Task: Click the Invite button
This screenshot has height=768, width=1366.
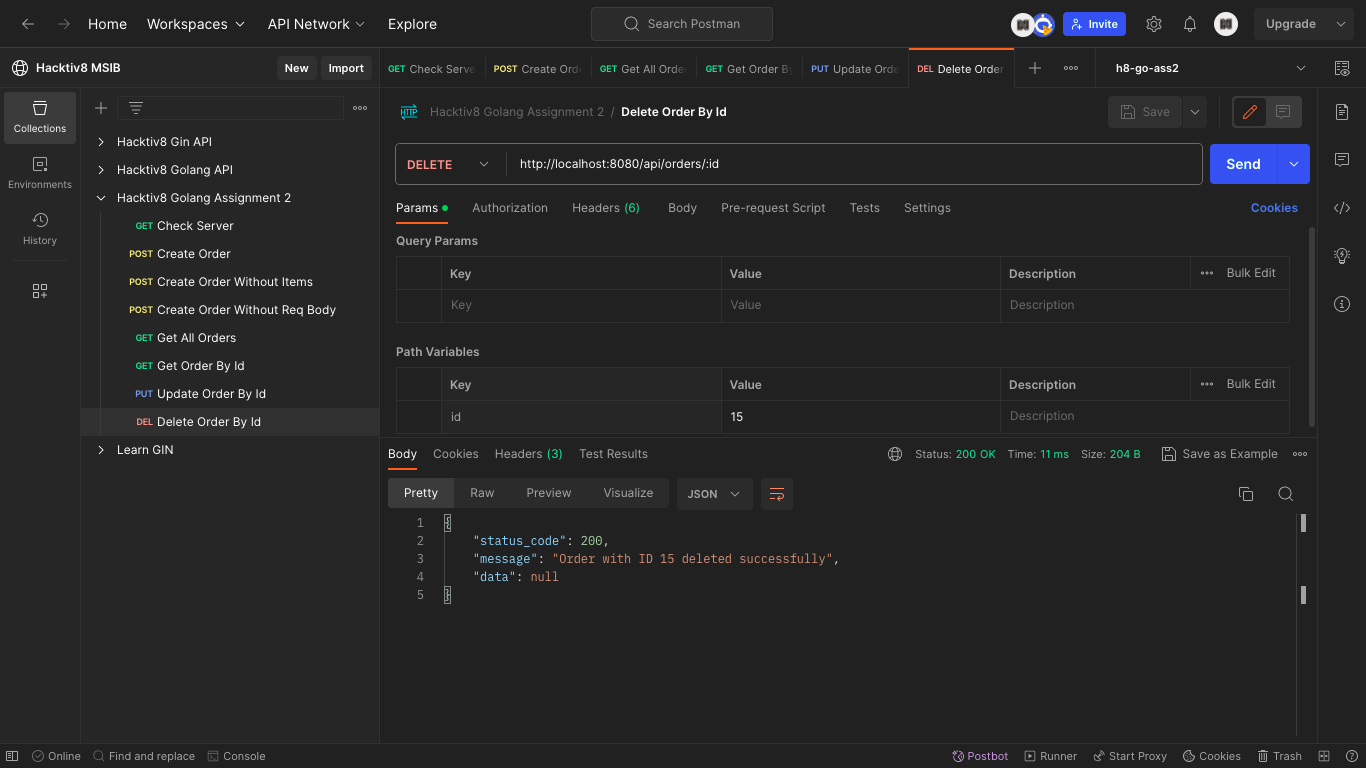Action: [x=1094, y=24]
